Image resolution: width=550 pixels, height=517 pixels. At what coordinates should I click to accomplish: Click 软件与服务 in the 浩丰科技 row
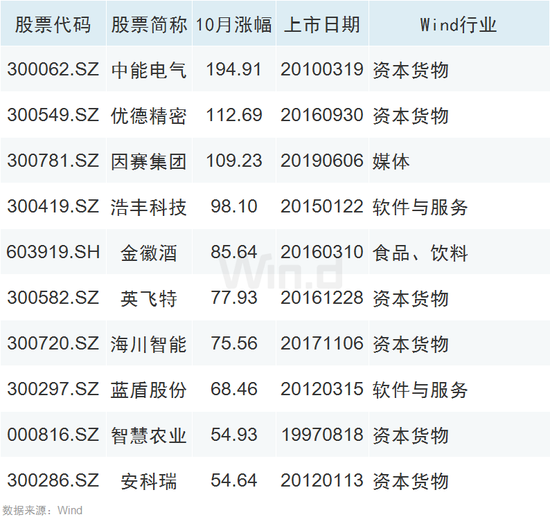(420, 207)
